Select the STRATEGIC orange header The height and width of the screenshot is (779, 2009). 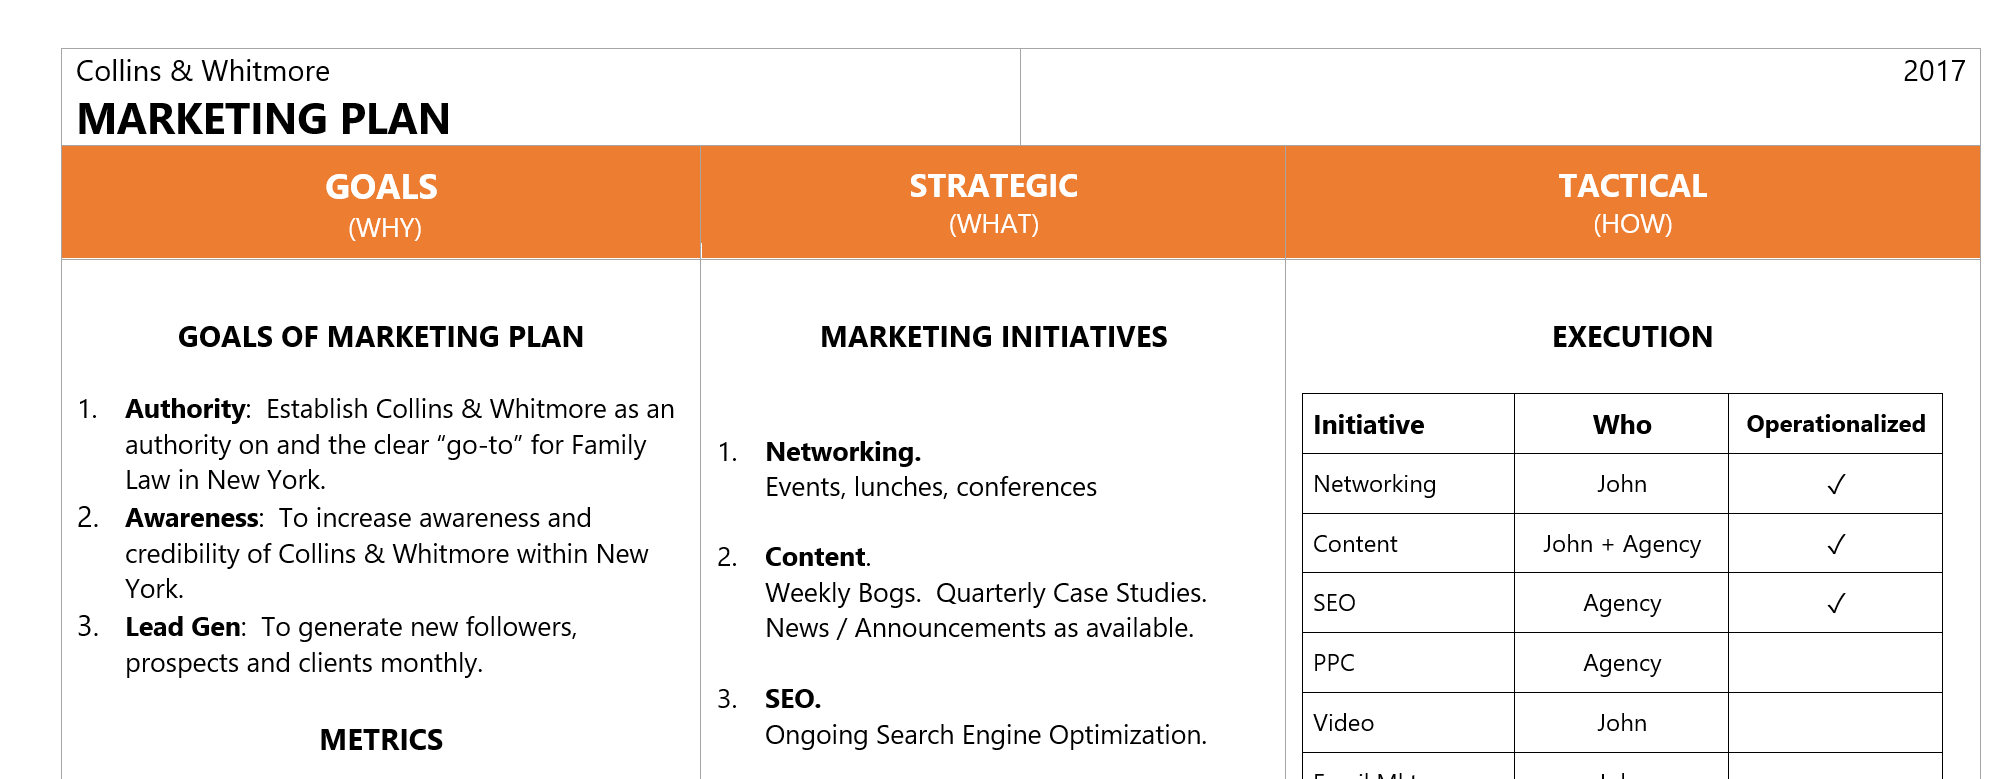tap(993, 202)
